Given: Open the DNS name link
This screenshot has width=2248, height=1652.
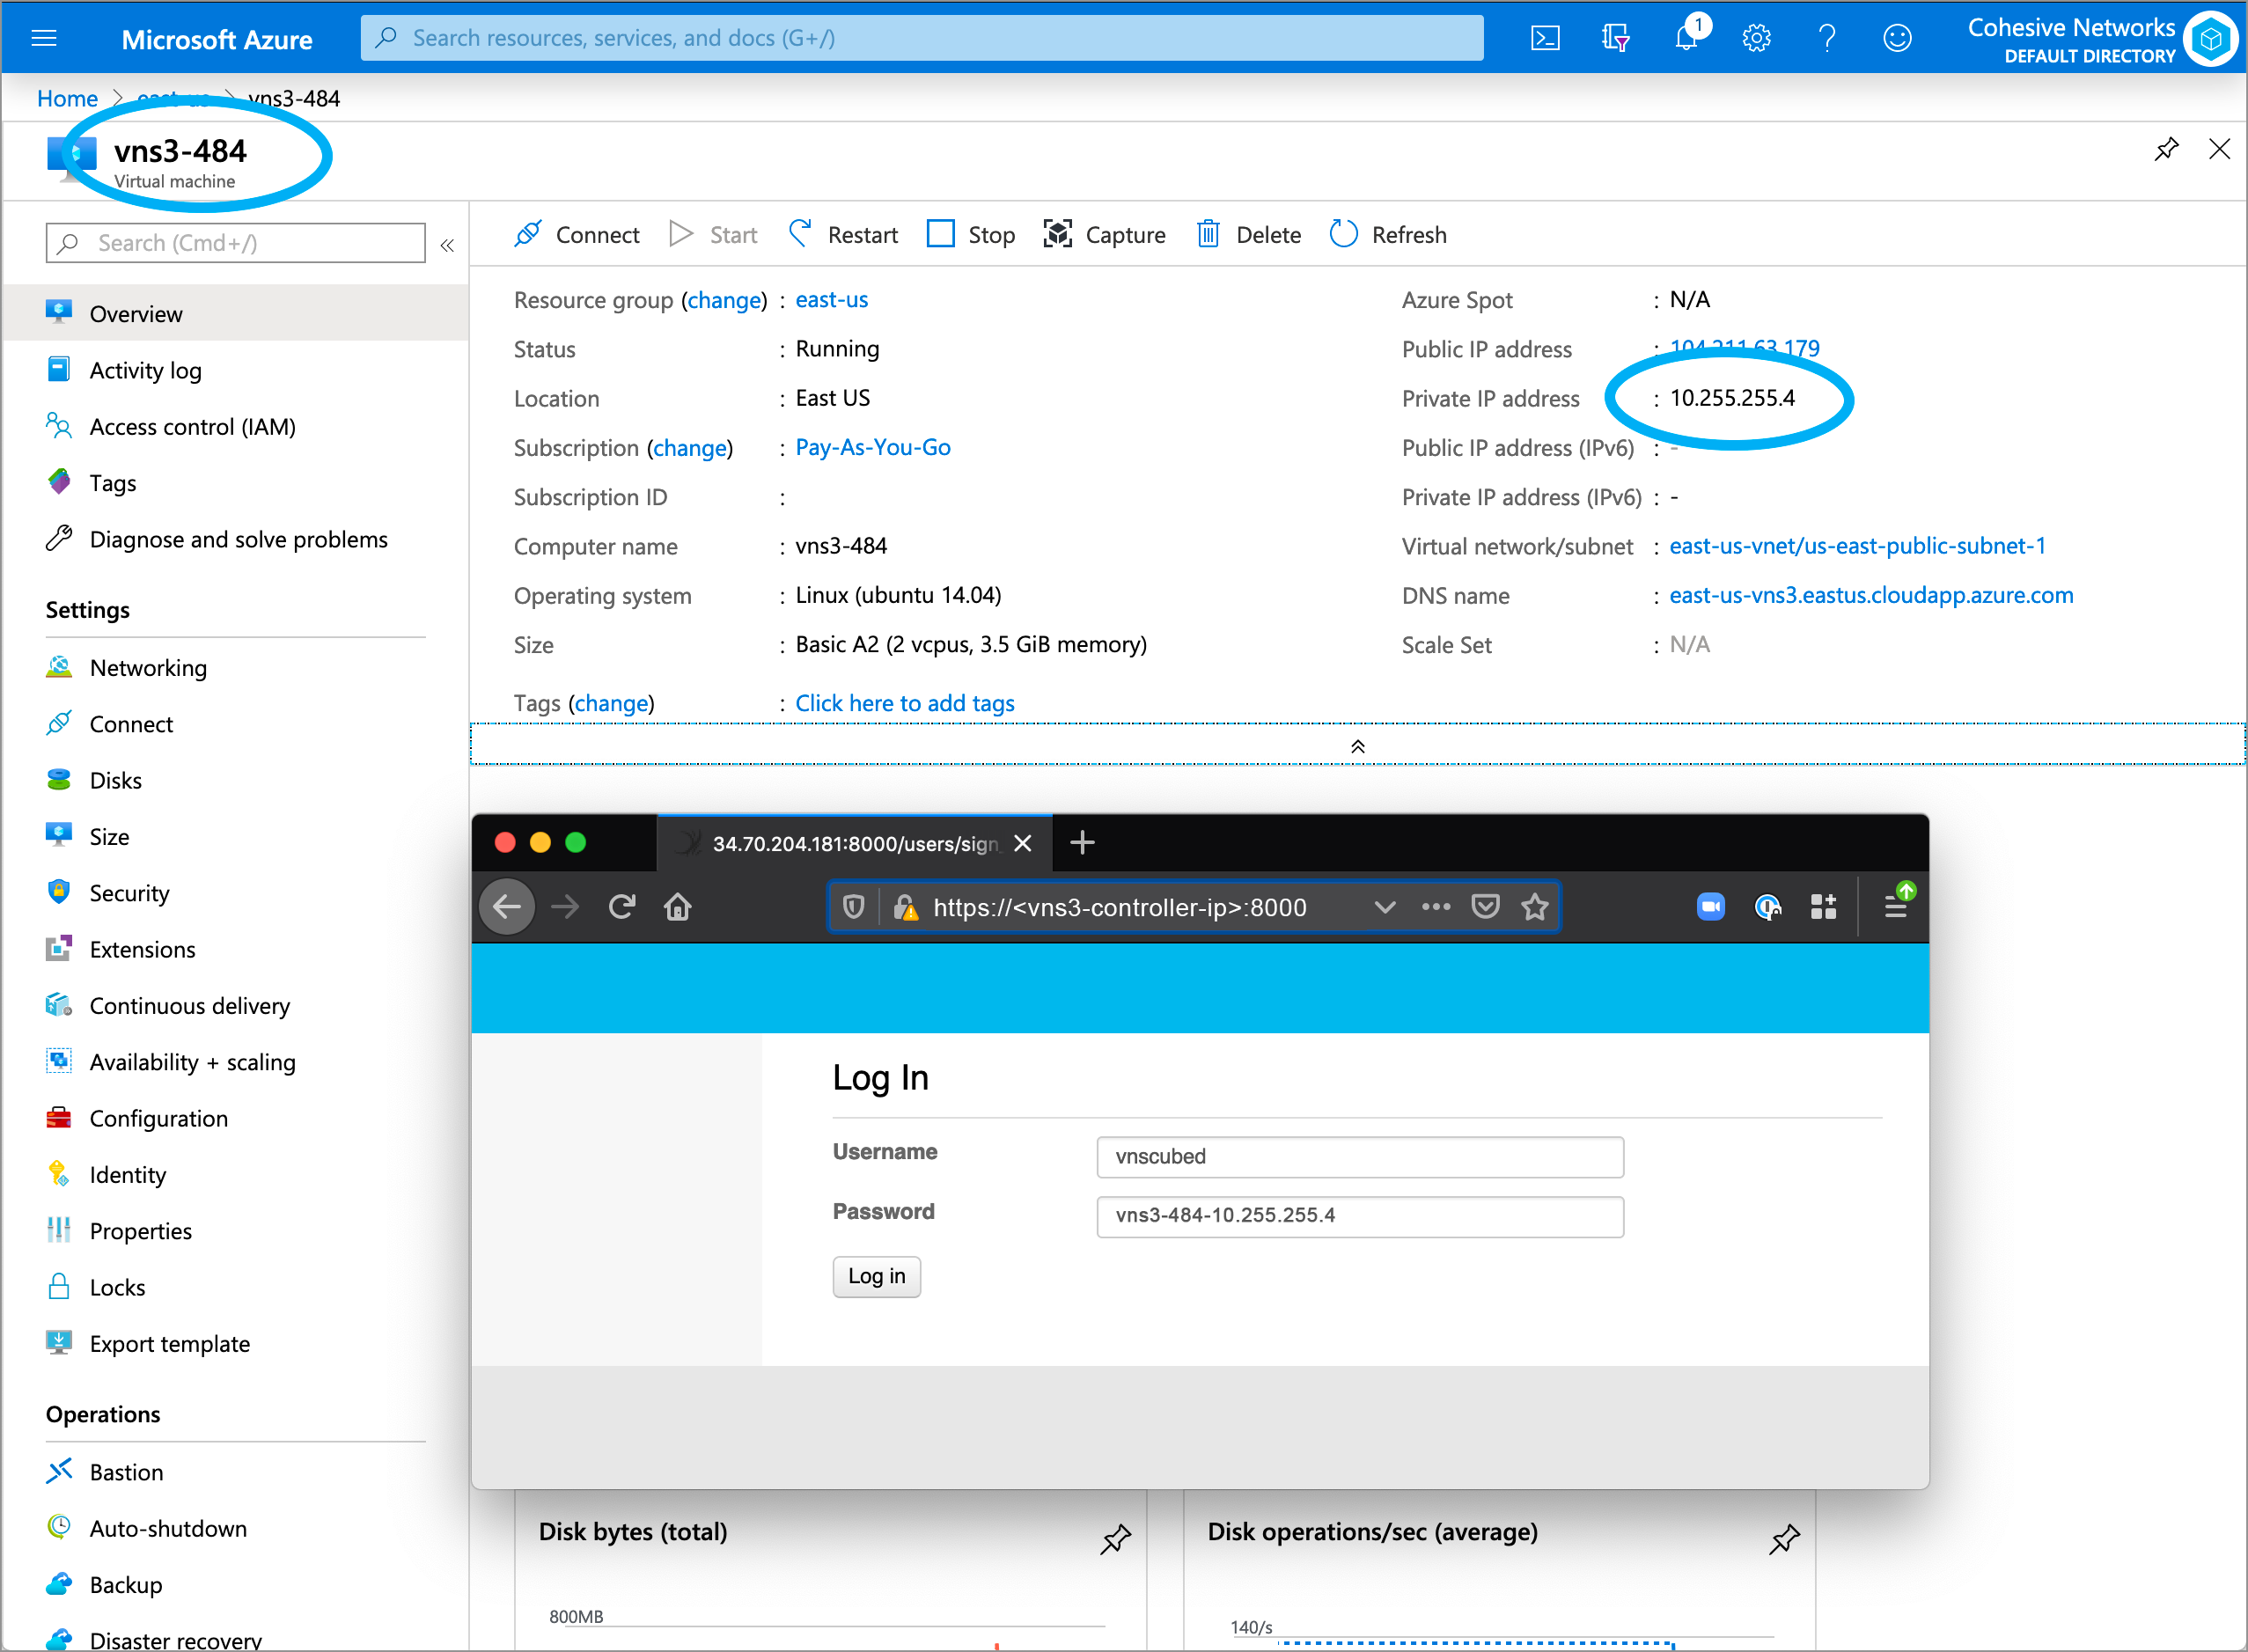Looking at the screenshot, I should (1871, 595).
